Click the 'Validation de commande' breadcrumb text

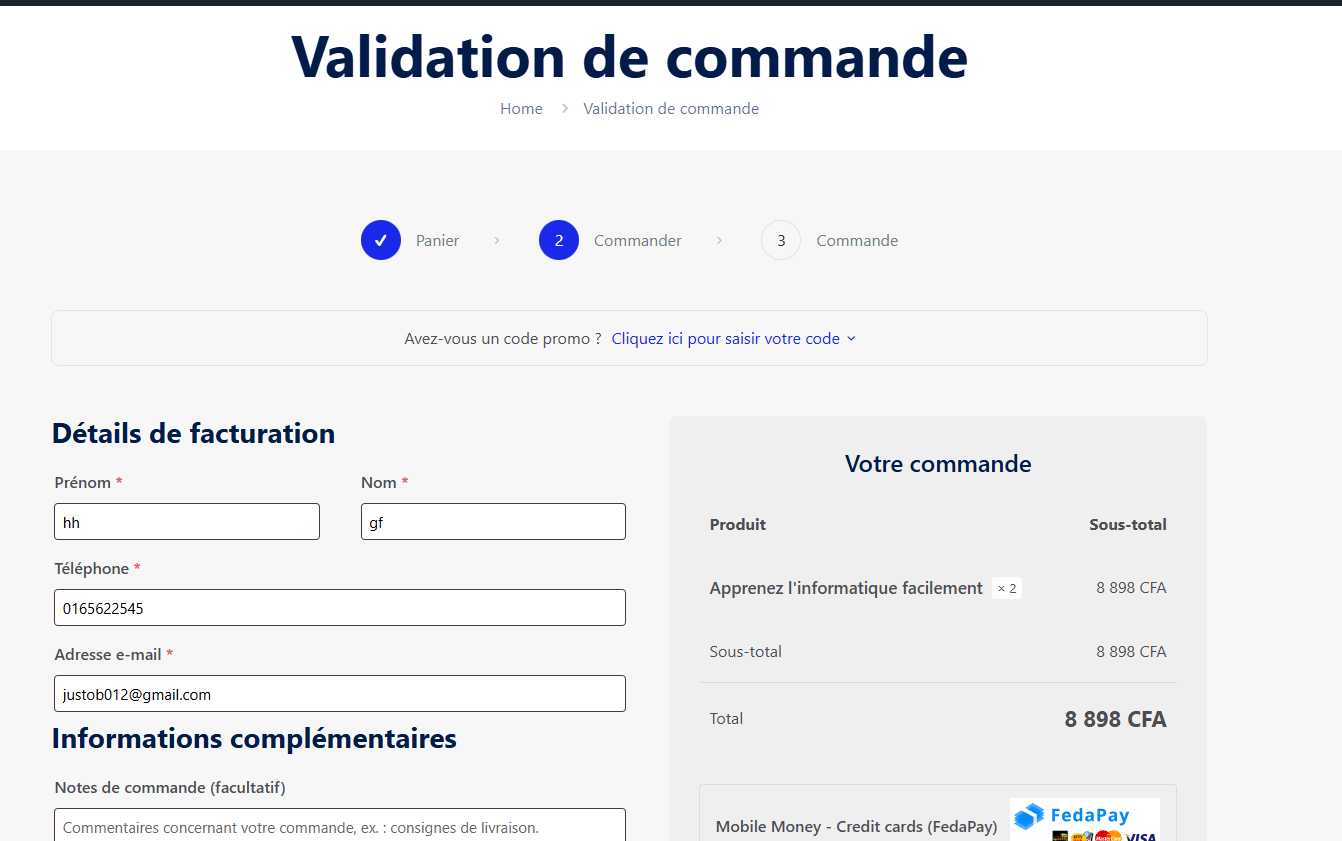pyautogui.click(x=671, y=108)
